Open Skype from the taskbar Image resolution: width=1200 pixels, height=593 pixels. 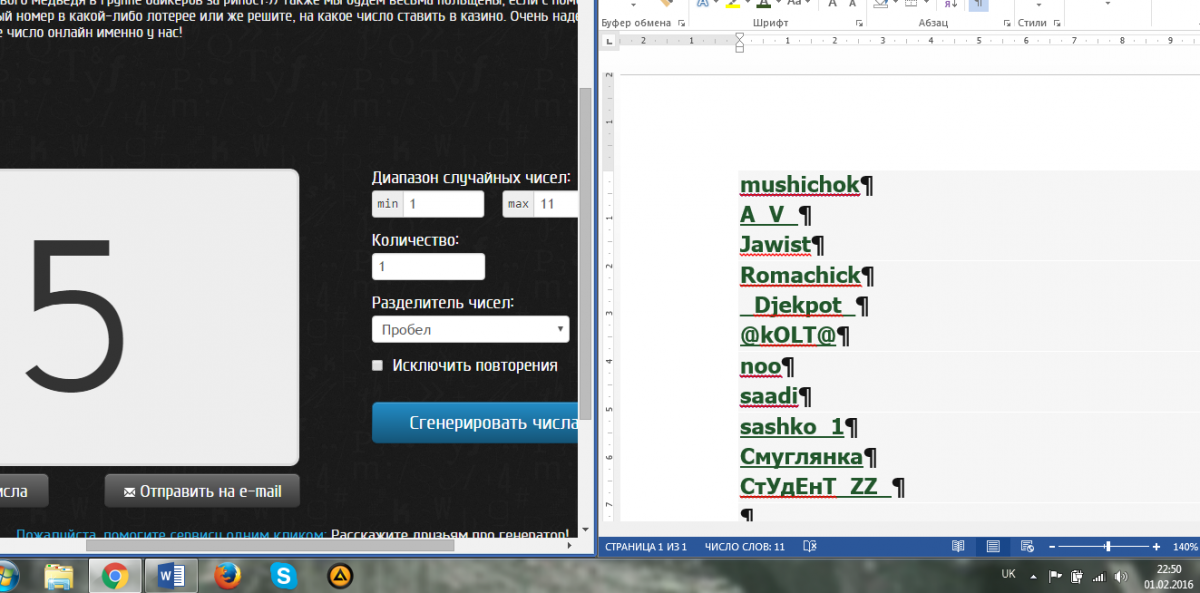(x=284, y=576)
